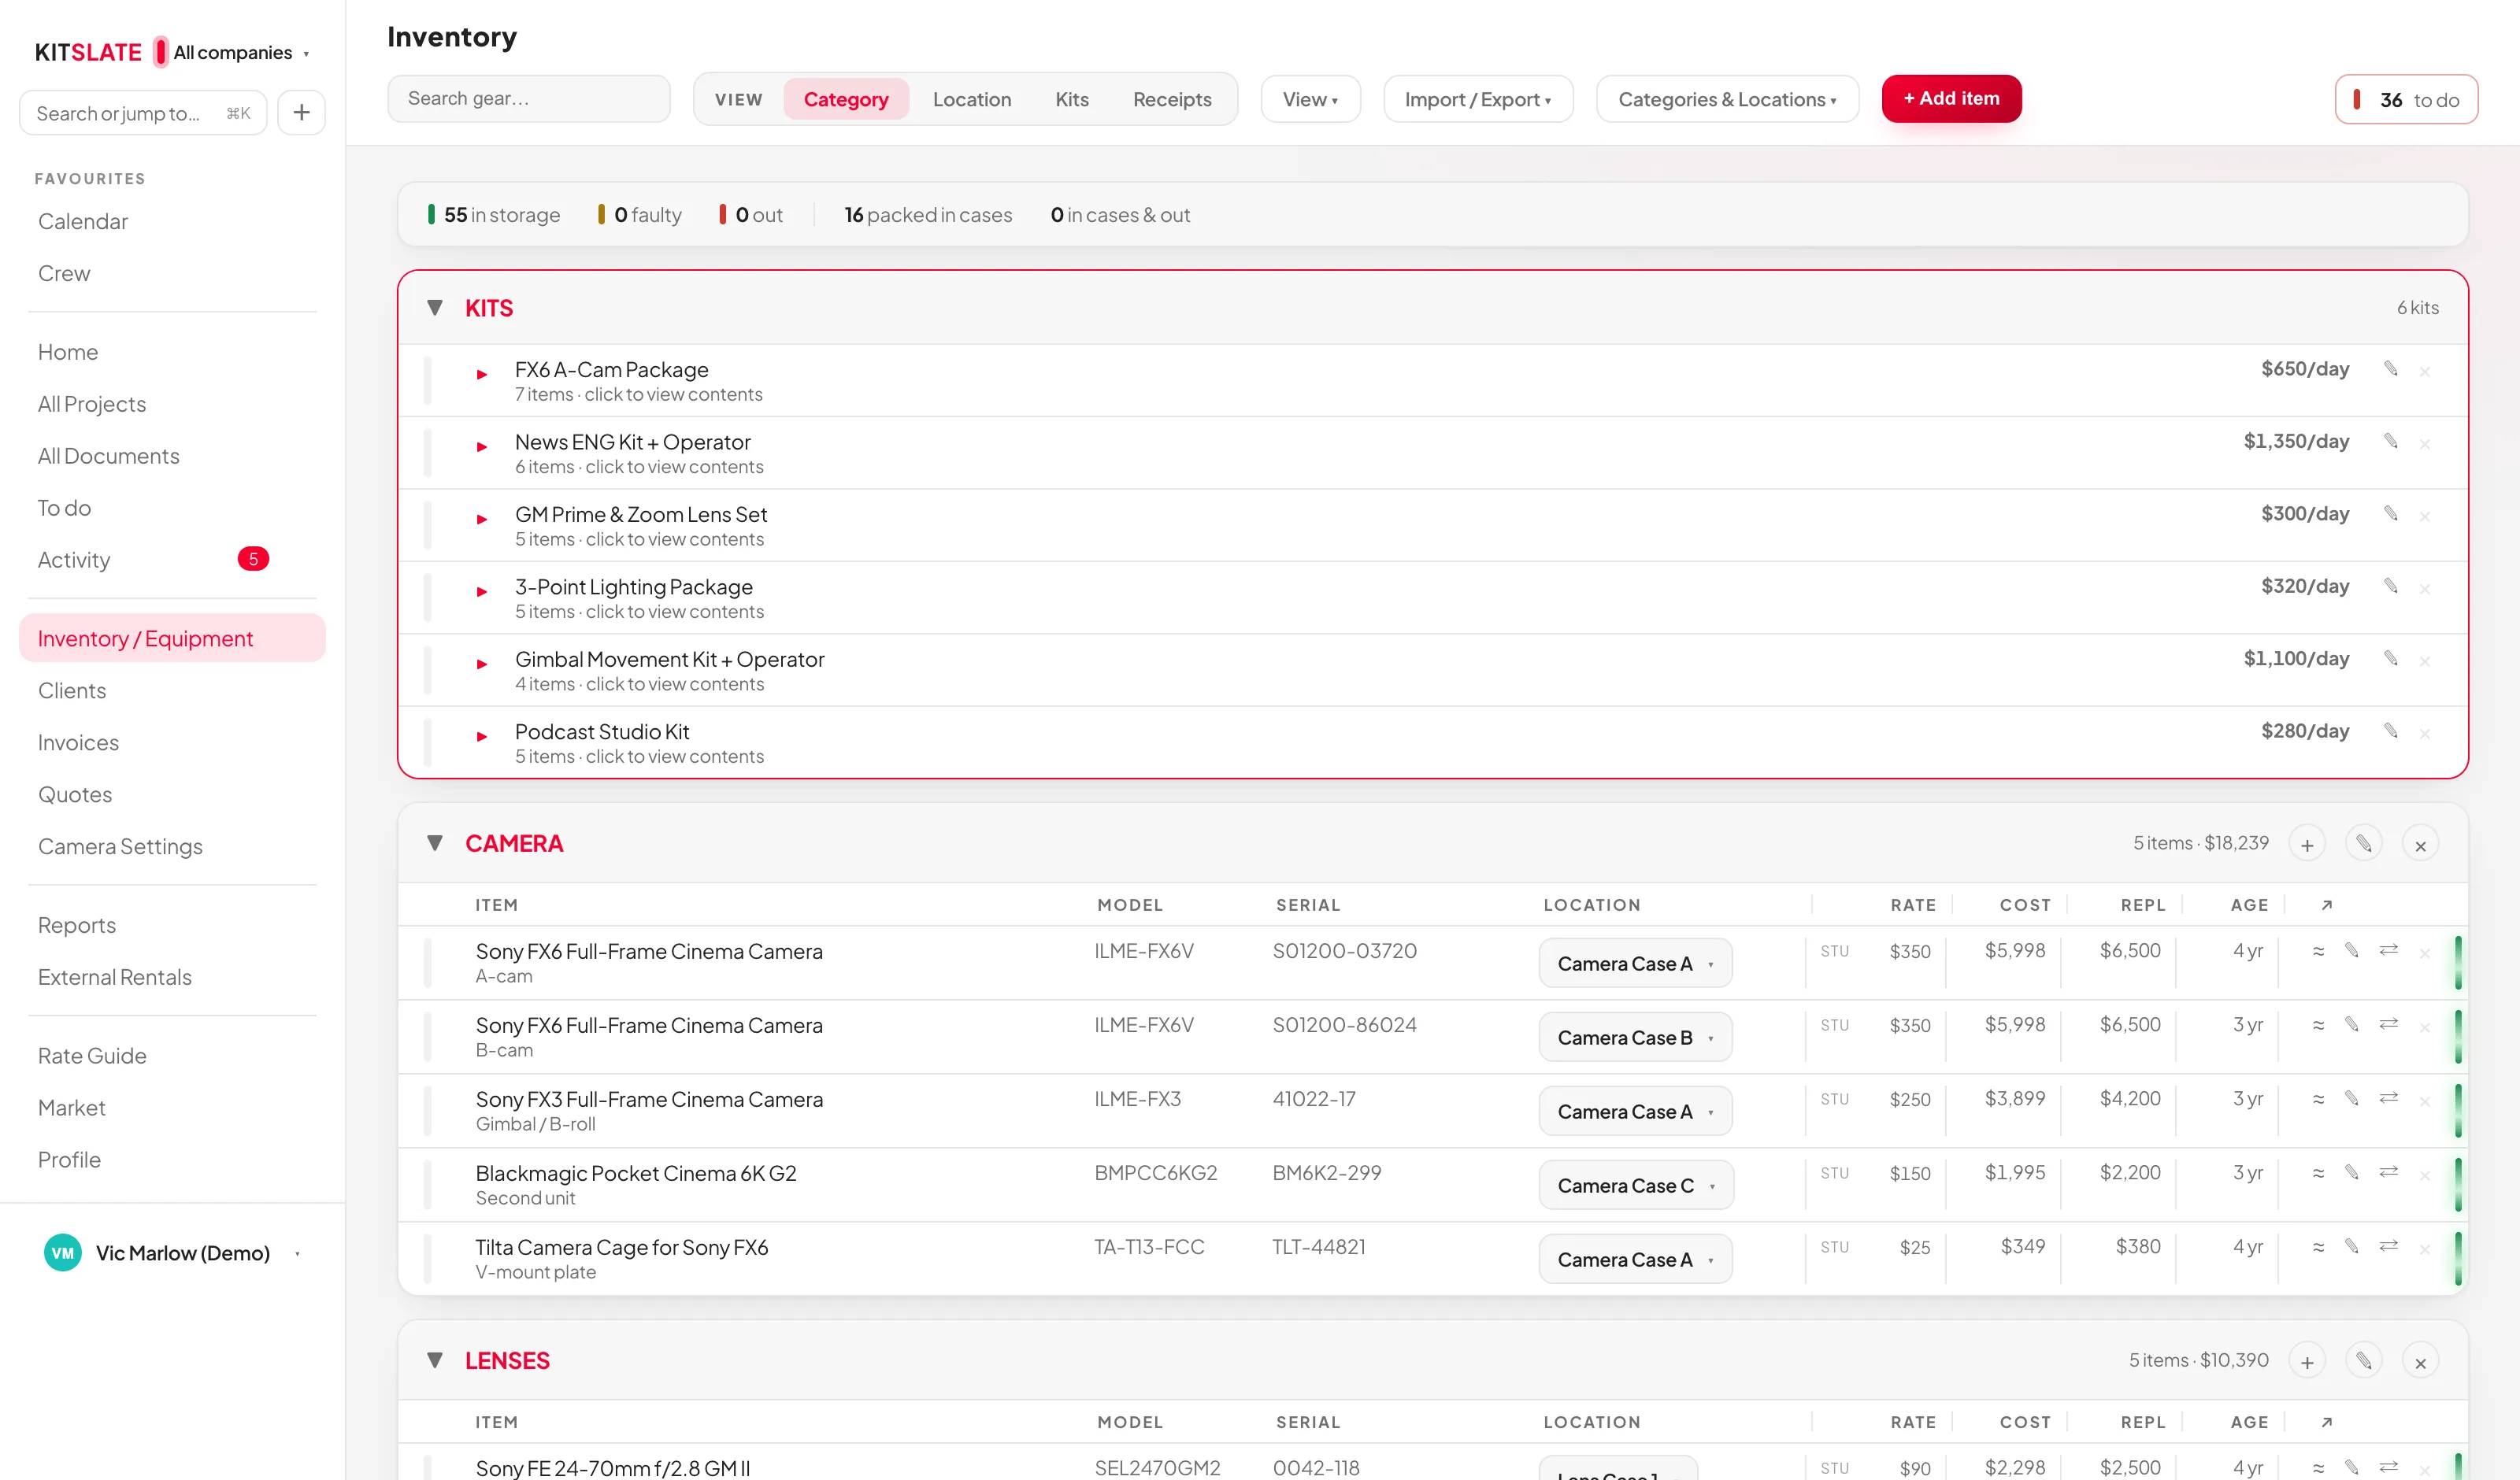Open the 36 to do button

(2406, 99)
